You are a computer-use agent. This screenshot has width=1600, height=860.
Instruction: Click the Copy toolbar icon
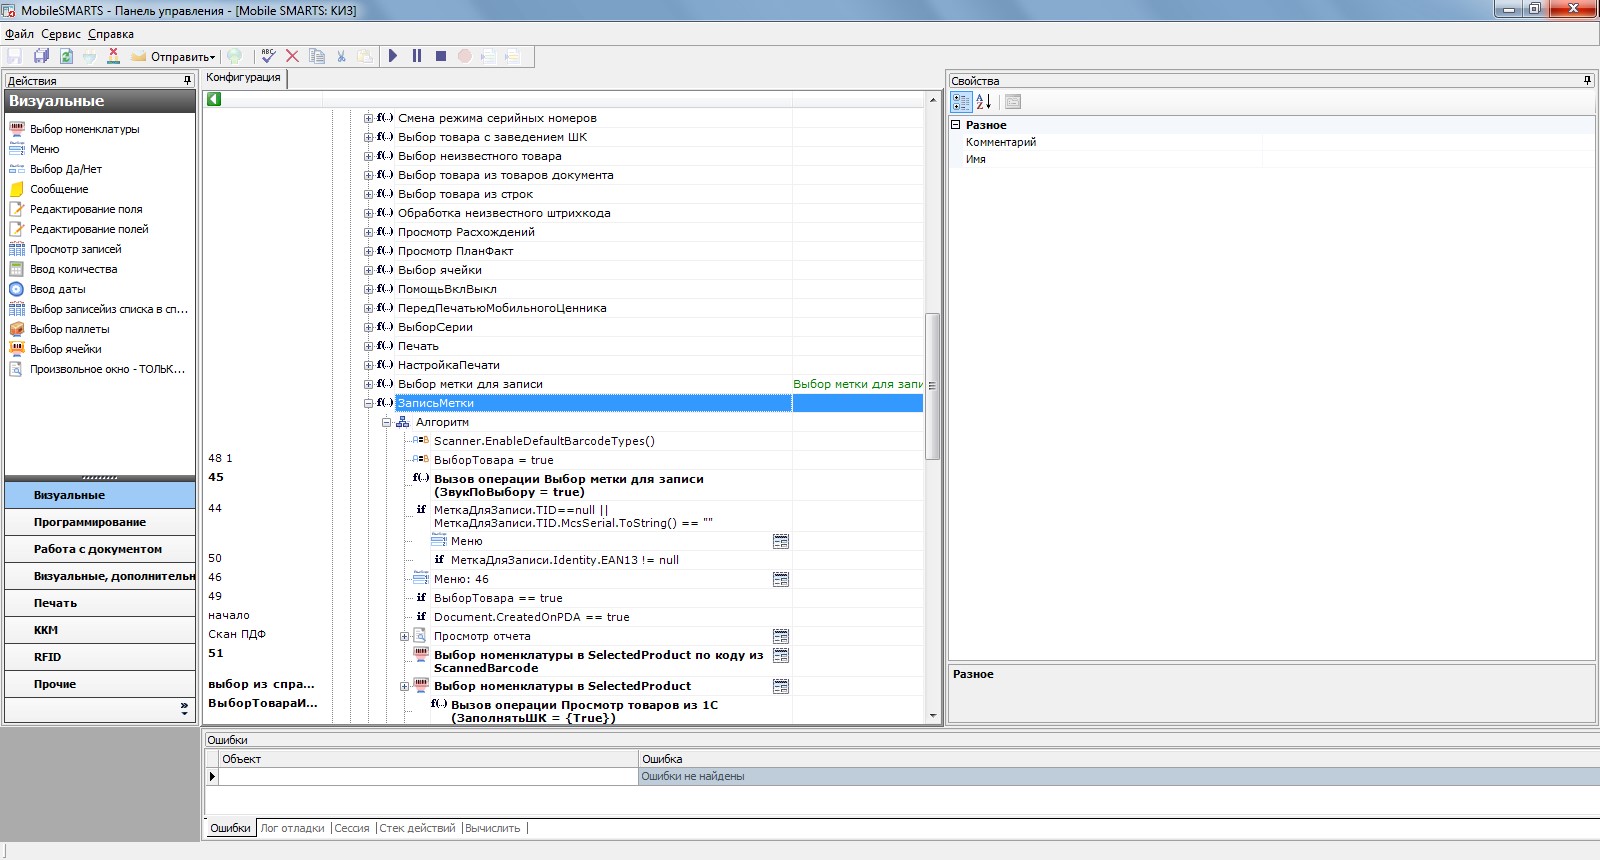point(317,56)
